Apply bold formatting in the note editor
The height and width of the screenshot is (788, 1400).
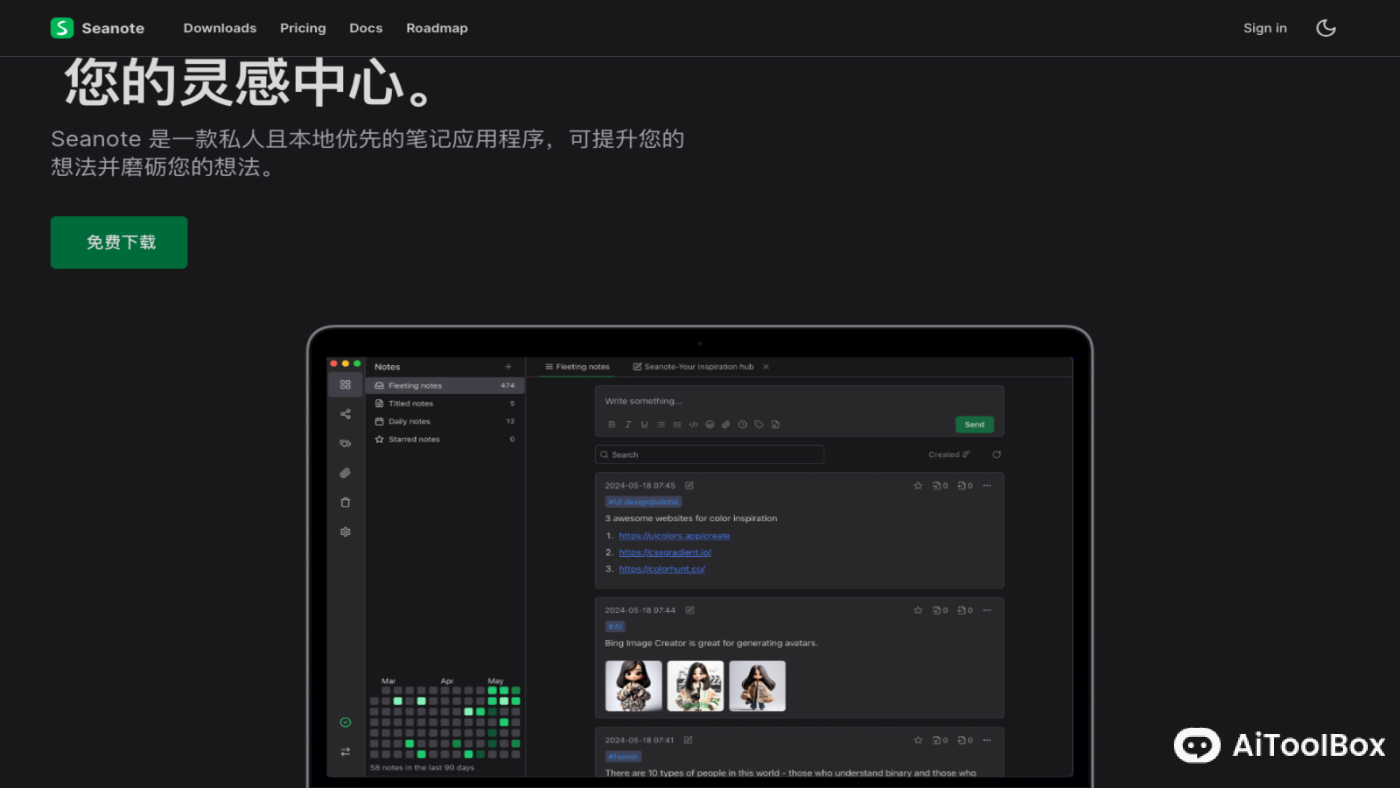coord(611,424)
